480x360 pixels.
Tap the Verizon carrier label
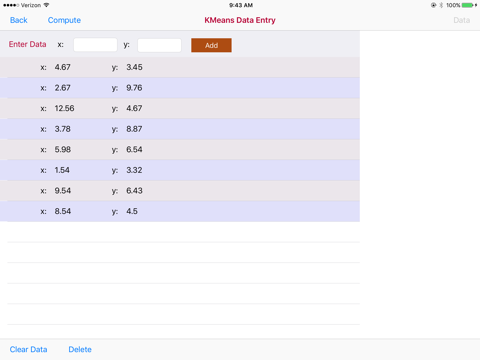[x=31, y=5]
